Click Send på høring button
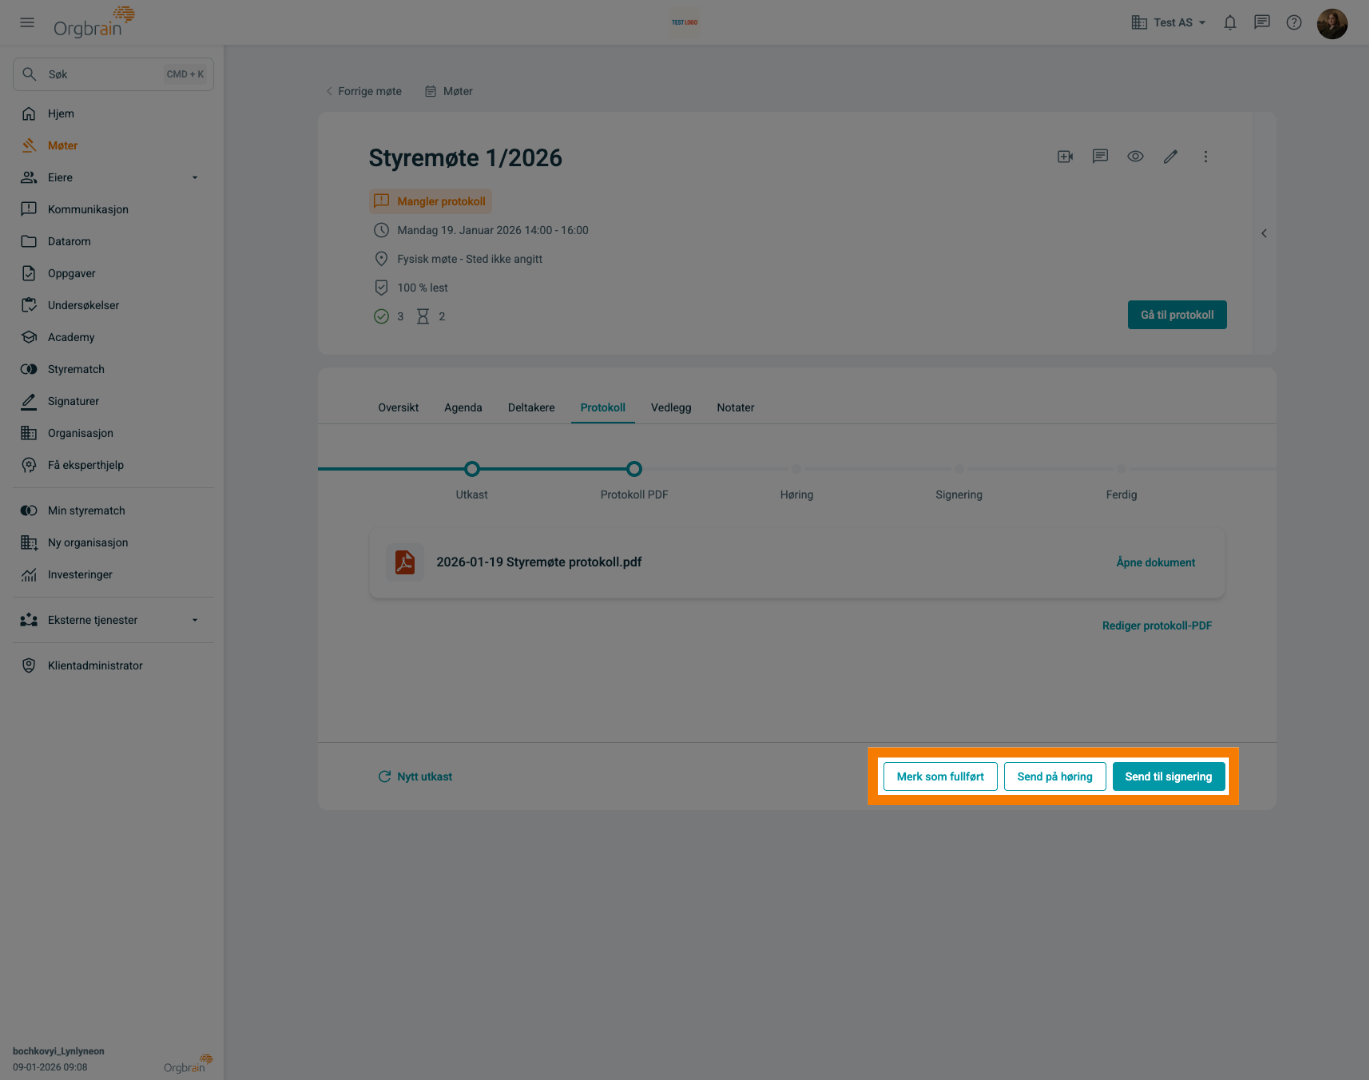The image size is (1369, 1080). coord(1055,777)
